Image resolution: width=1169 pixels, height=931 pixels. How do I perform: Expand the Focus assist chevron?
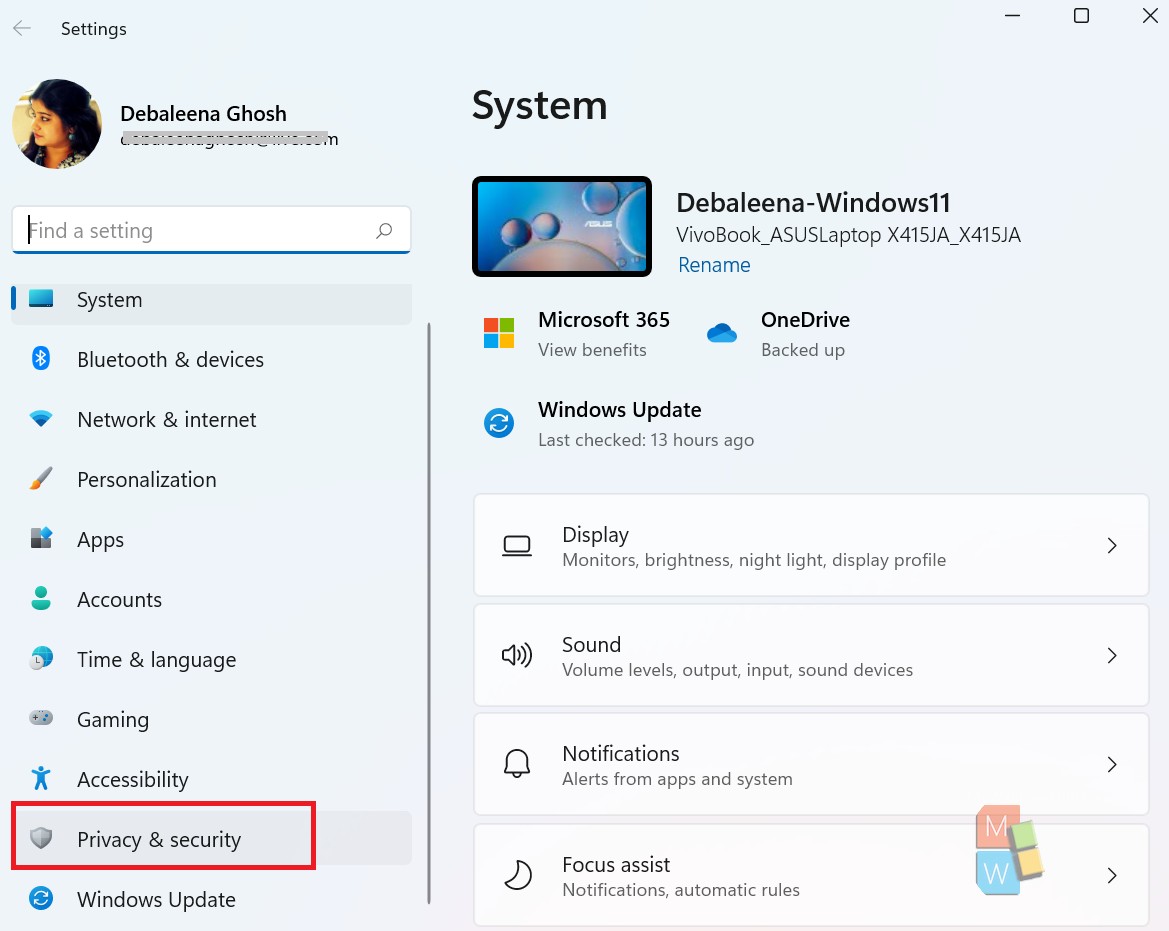tap(1112, 875)
